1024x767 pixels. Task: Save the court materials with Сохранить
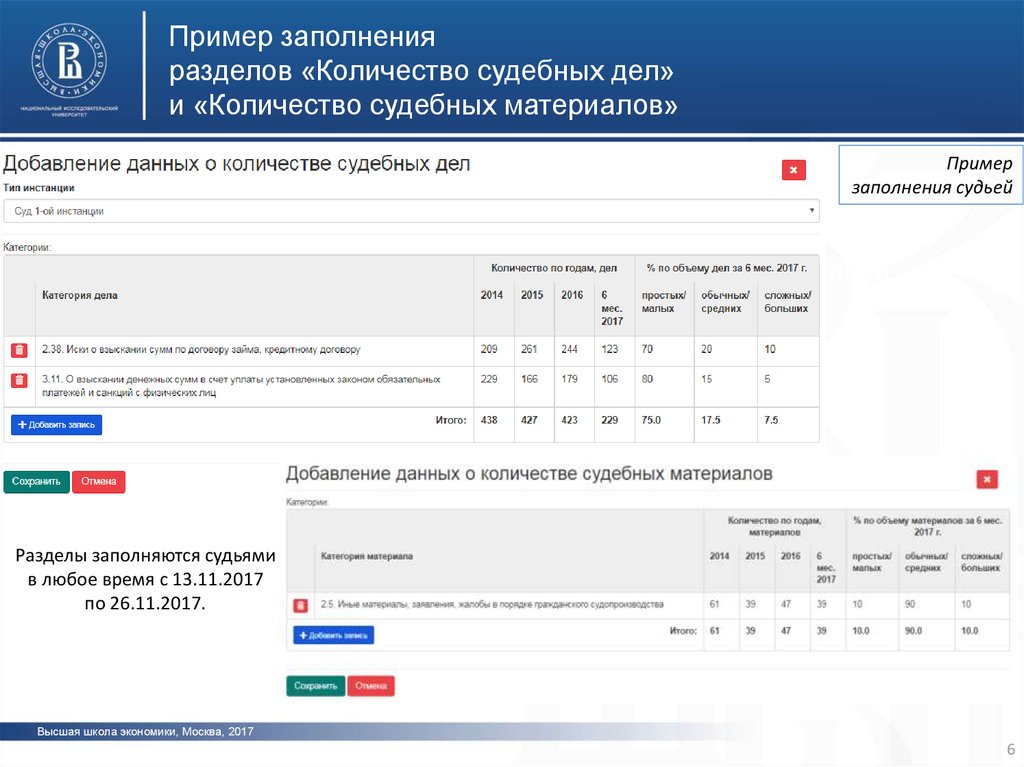[315, 686]
